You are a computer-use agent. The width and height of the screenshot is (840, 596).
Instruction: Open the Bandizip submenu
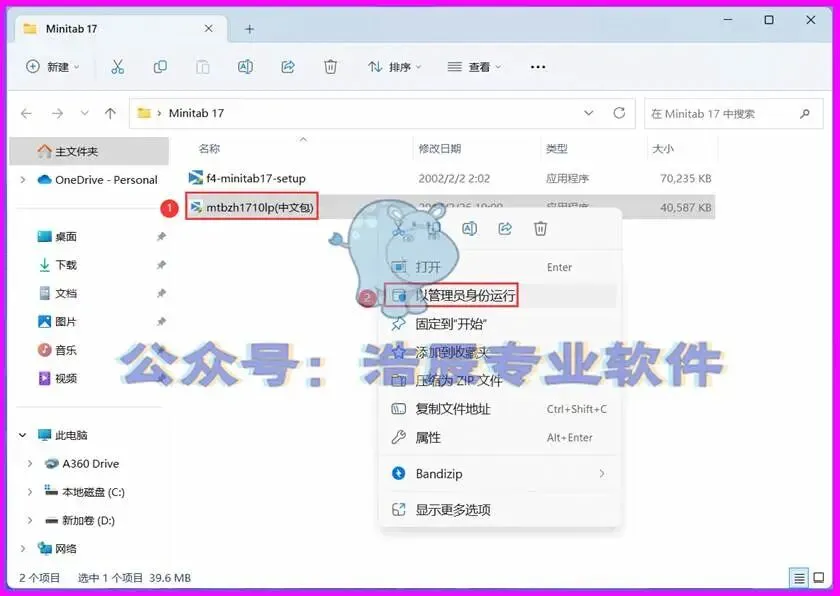[x=500, y=473]
